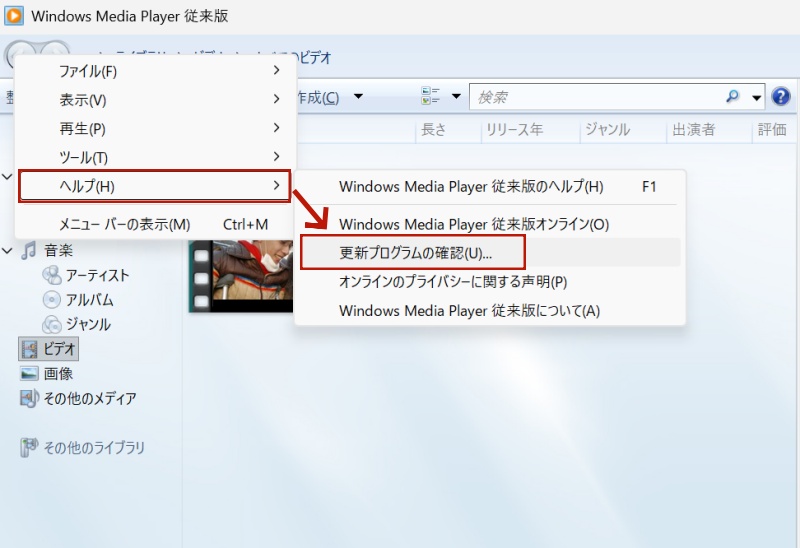This screenshot has height=548, width=800.
Task: Select 音楽 in the library tree
Action: point(58,251)
